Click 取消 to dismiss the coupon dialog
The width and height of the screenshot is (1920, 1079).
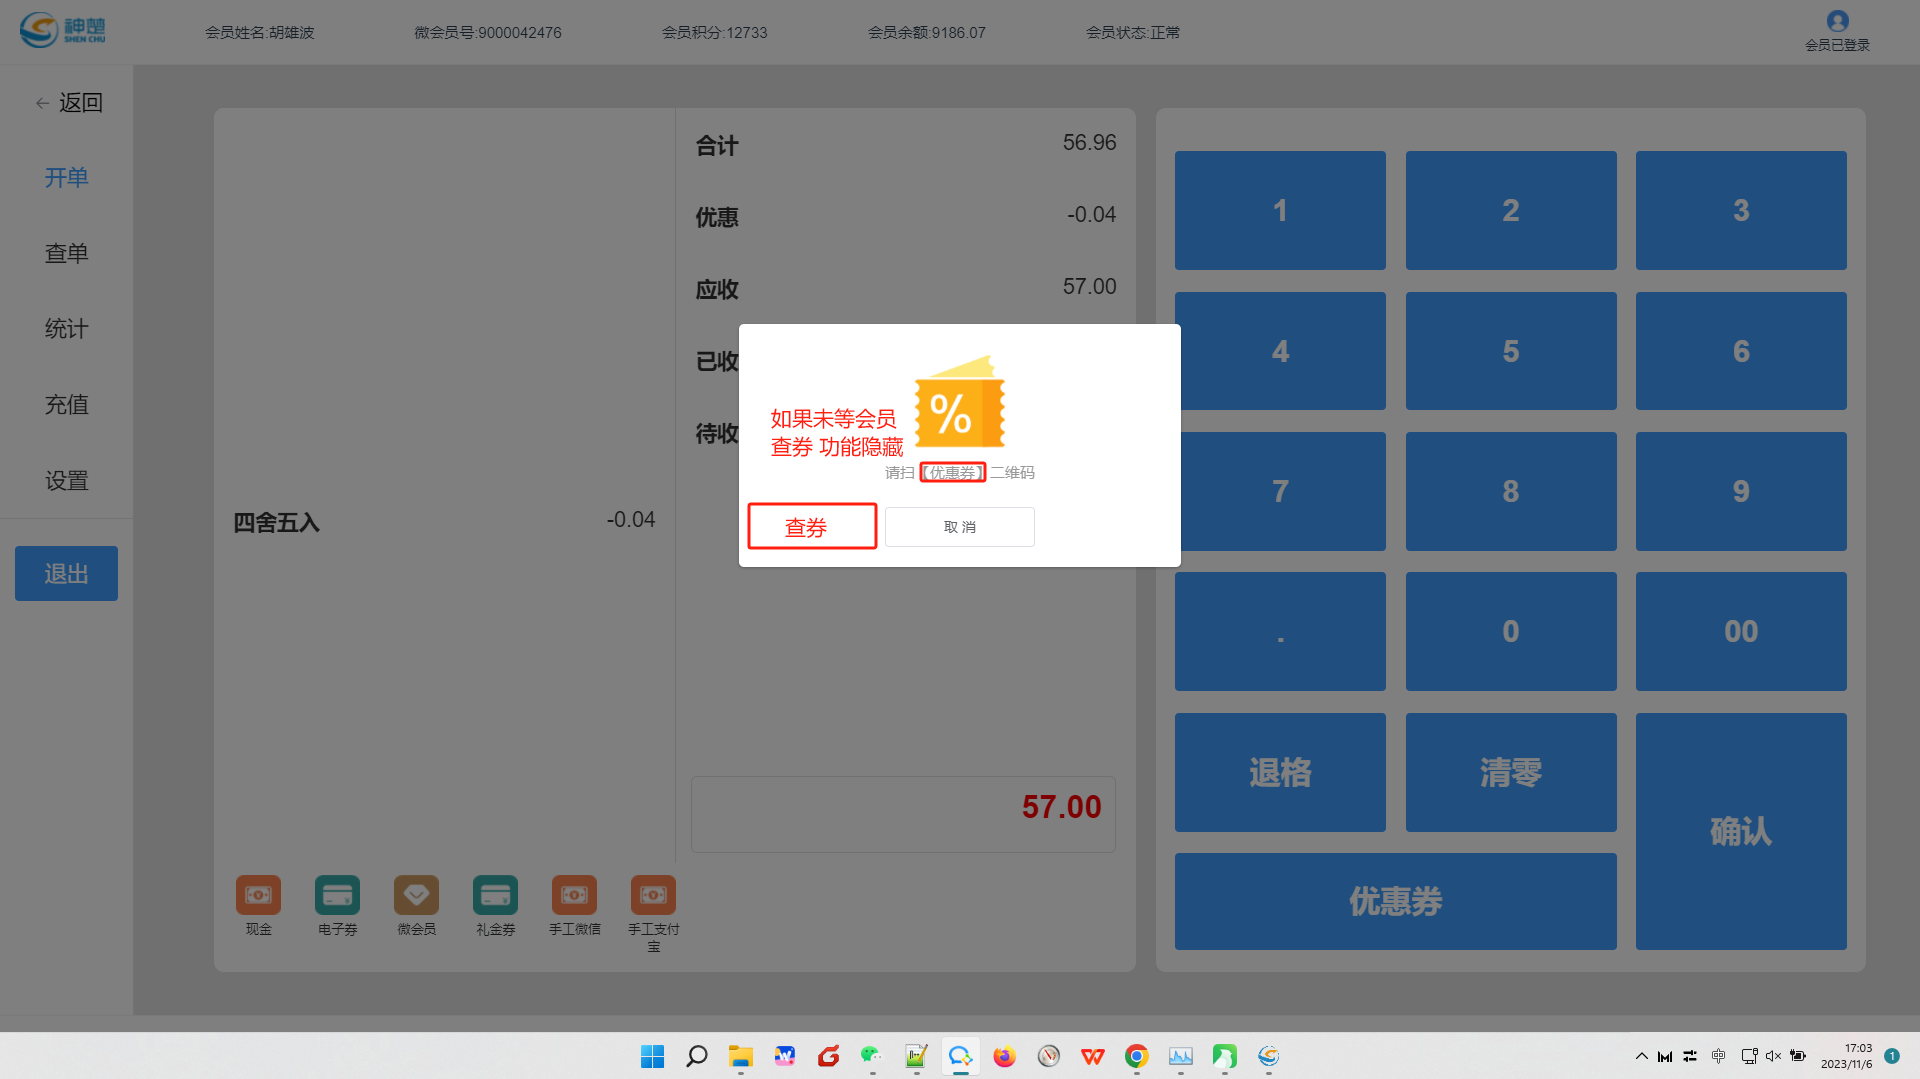pos(959,527)
